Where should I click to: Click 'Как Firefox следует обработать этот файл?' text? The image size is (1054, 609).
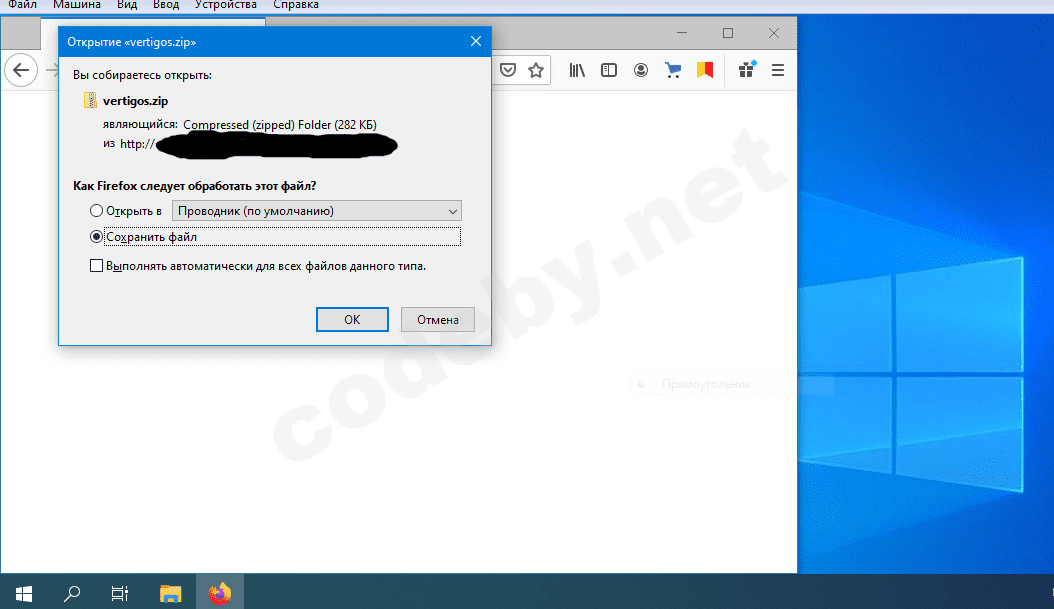pos(194,186)
